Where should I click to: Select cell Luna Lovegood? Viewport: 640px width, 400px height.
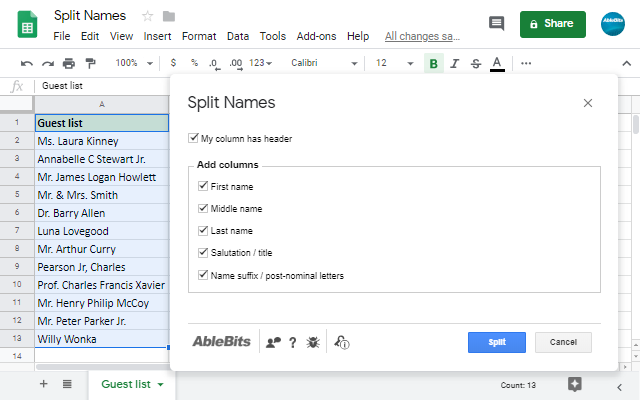(x=102, y=231)
